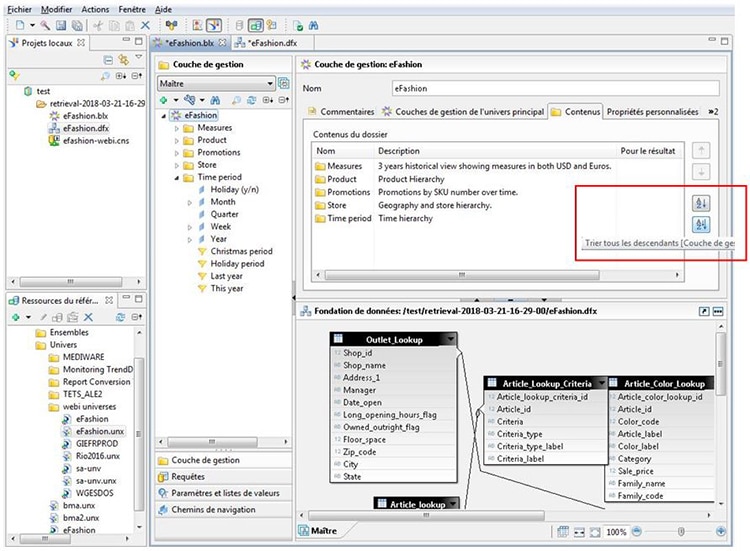
Task: Expand the Promotions folder in the tree
Action: [176, 153]
